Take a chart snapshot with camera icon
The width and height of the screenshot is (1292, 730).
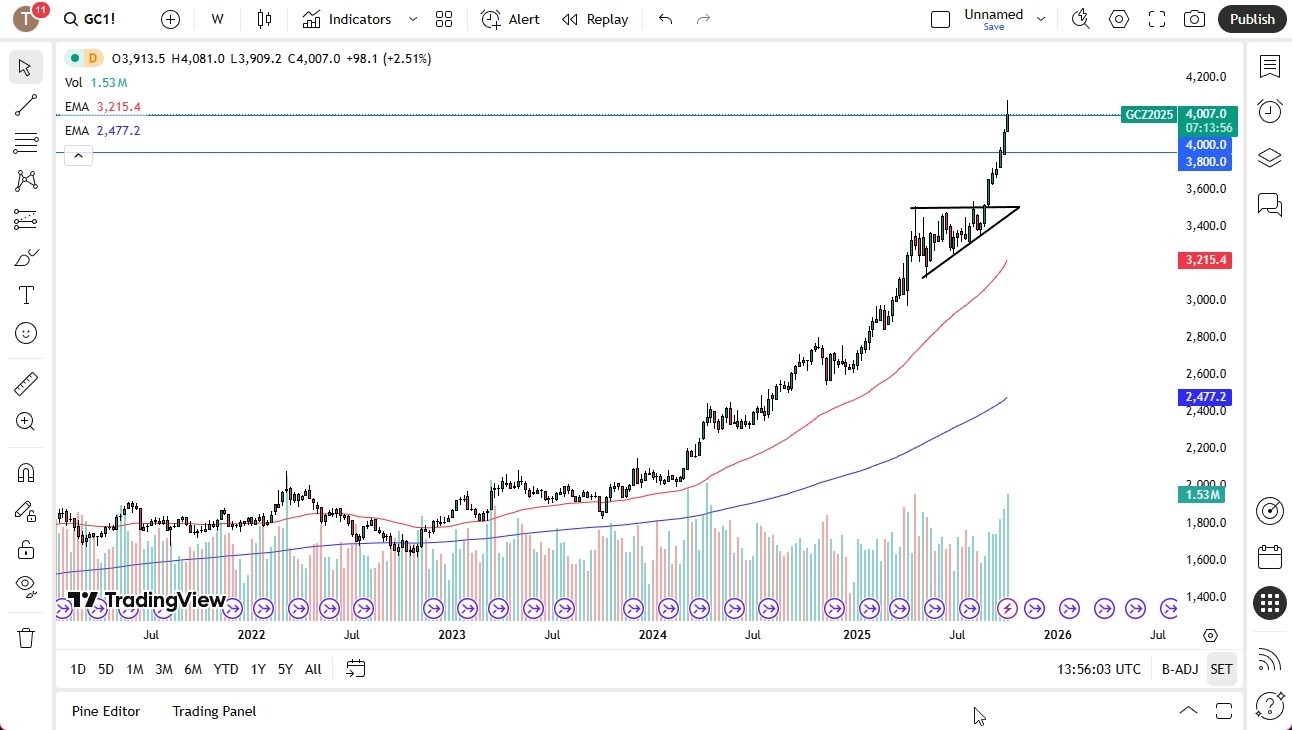[x=1194, y=19]
